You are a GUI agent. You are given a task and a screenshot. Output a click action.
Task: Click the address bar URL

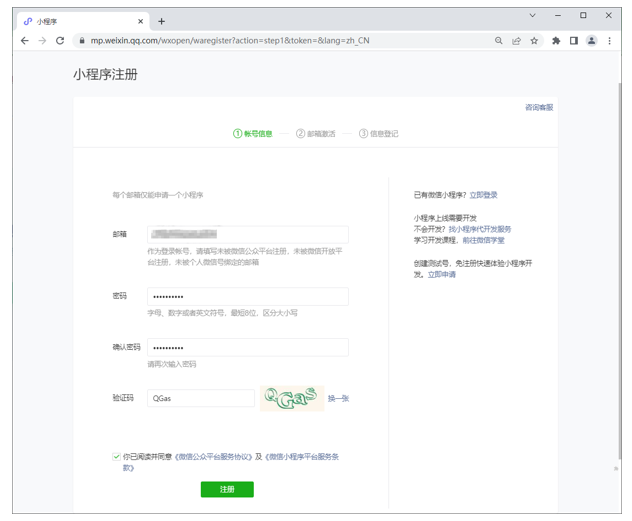tap(230, 41)
